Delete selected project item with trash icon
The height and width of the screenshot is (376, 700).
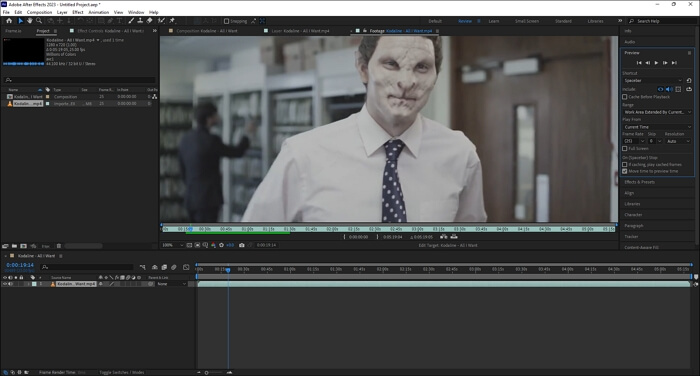pyautogui.click(x=58, y=246)
